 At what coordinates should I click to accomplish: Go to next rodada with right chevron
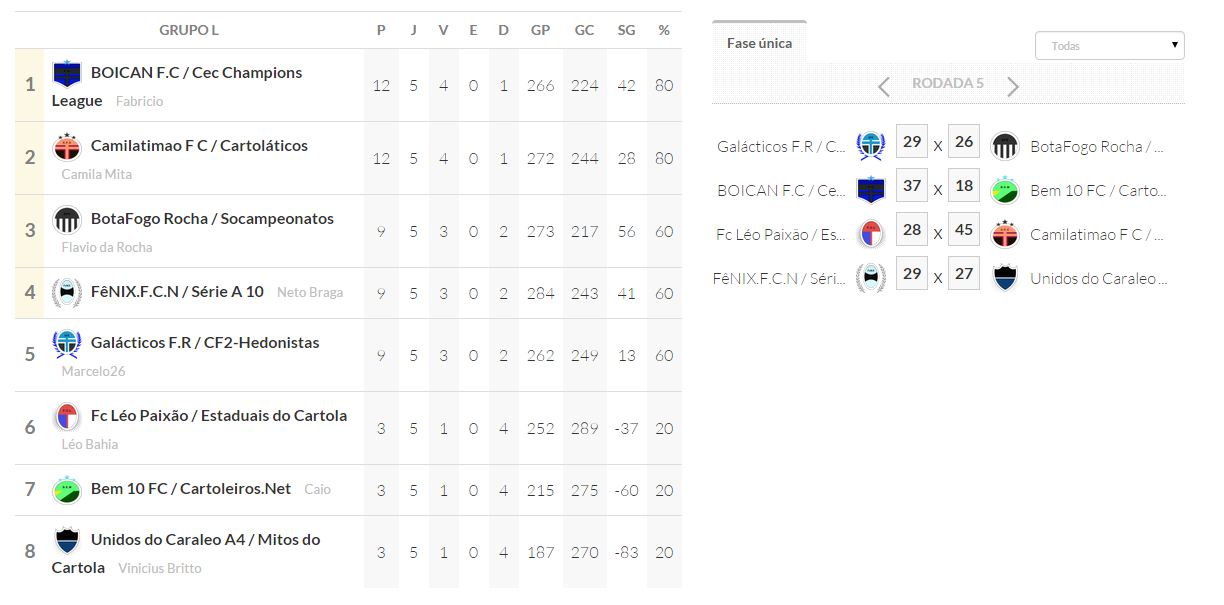pyautogui.click(x=1013, y=87)
